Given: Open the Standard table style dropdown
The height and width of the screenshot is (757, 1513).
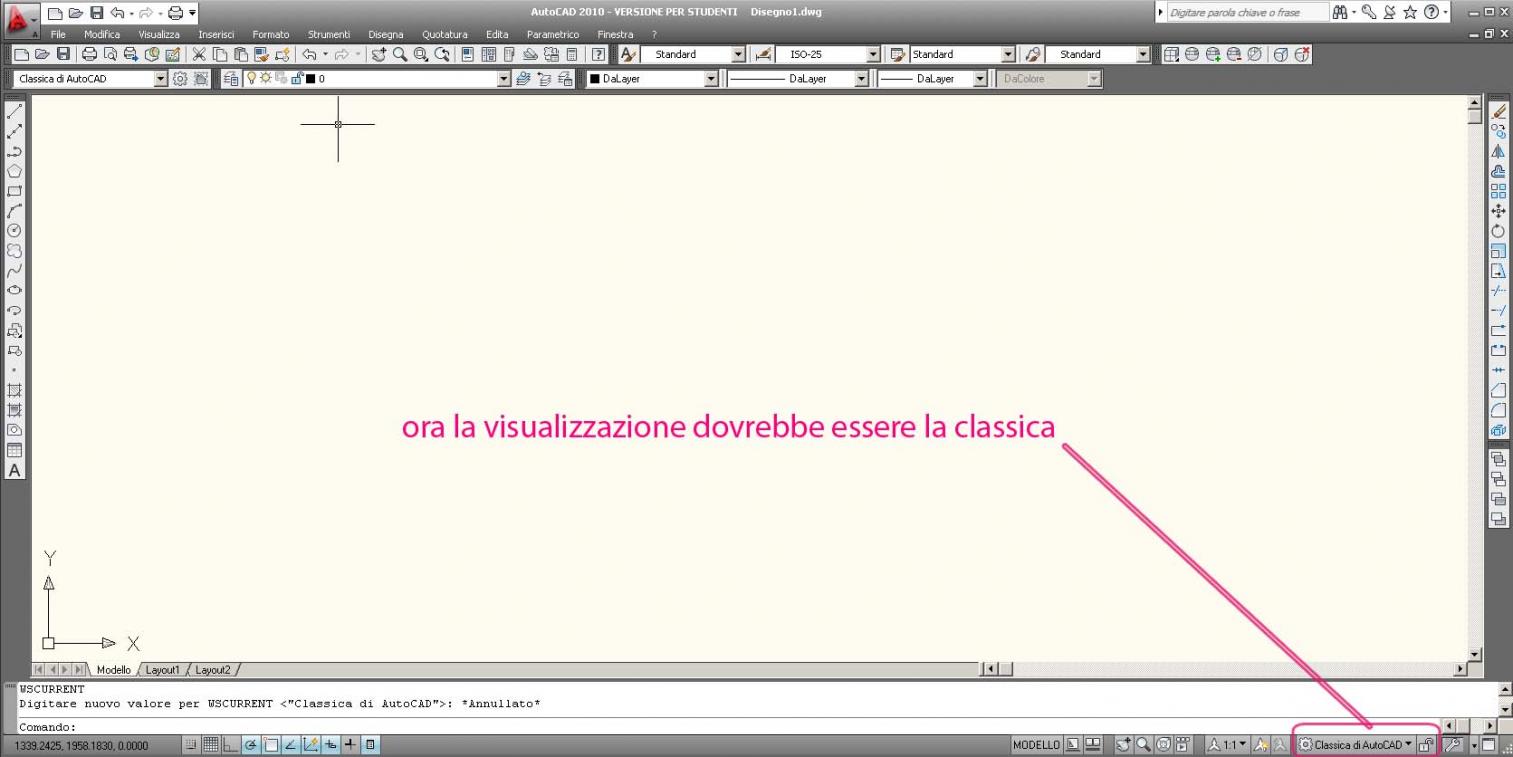Looking at the screenshot, I should point(1010,54).
